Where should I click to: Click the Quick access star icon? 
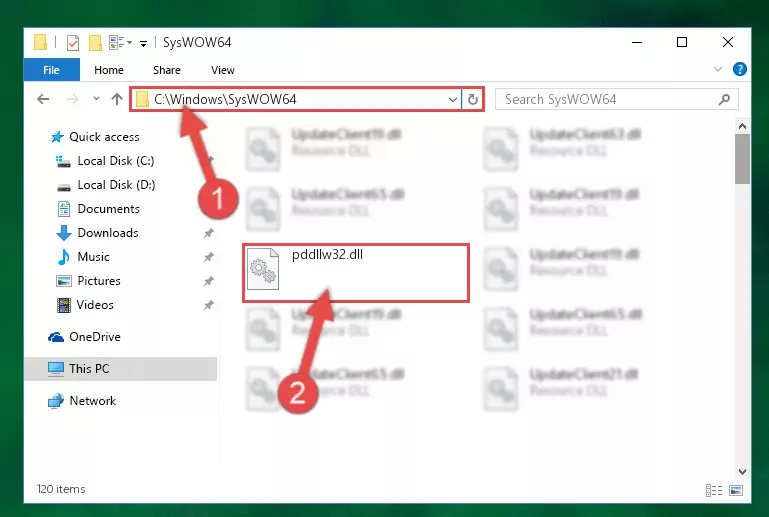coord(57,137)
